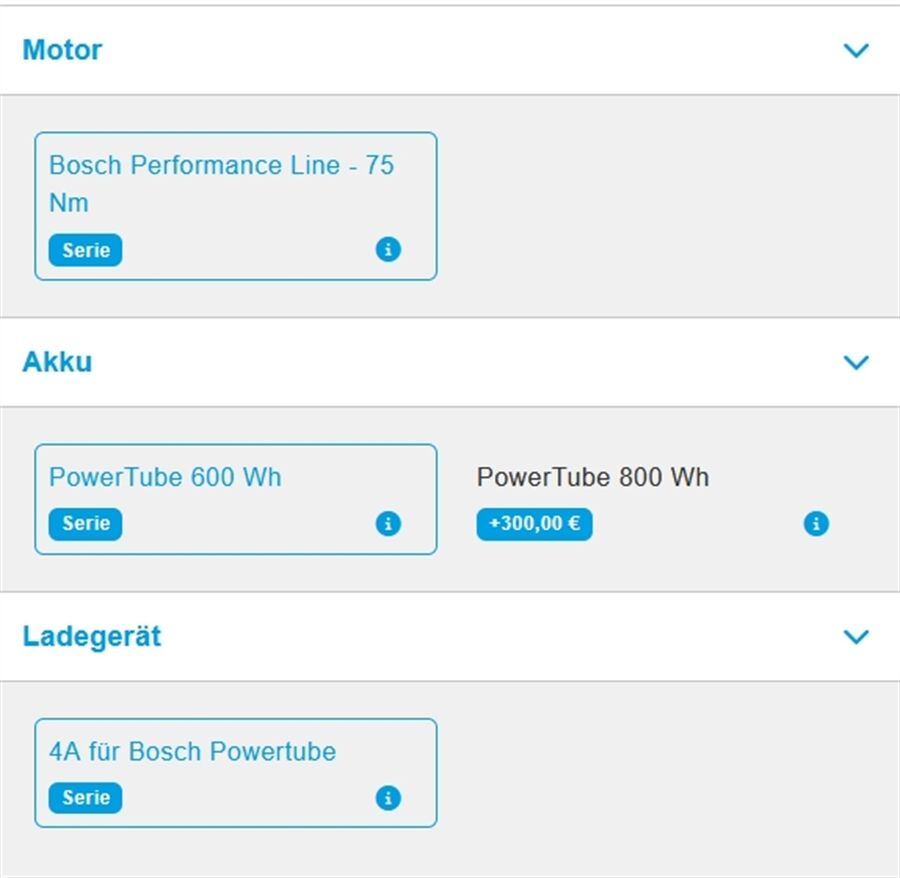Open info for 4A Bosch Powertube charger
900x878 pixels.
(388, 798)
